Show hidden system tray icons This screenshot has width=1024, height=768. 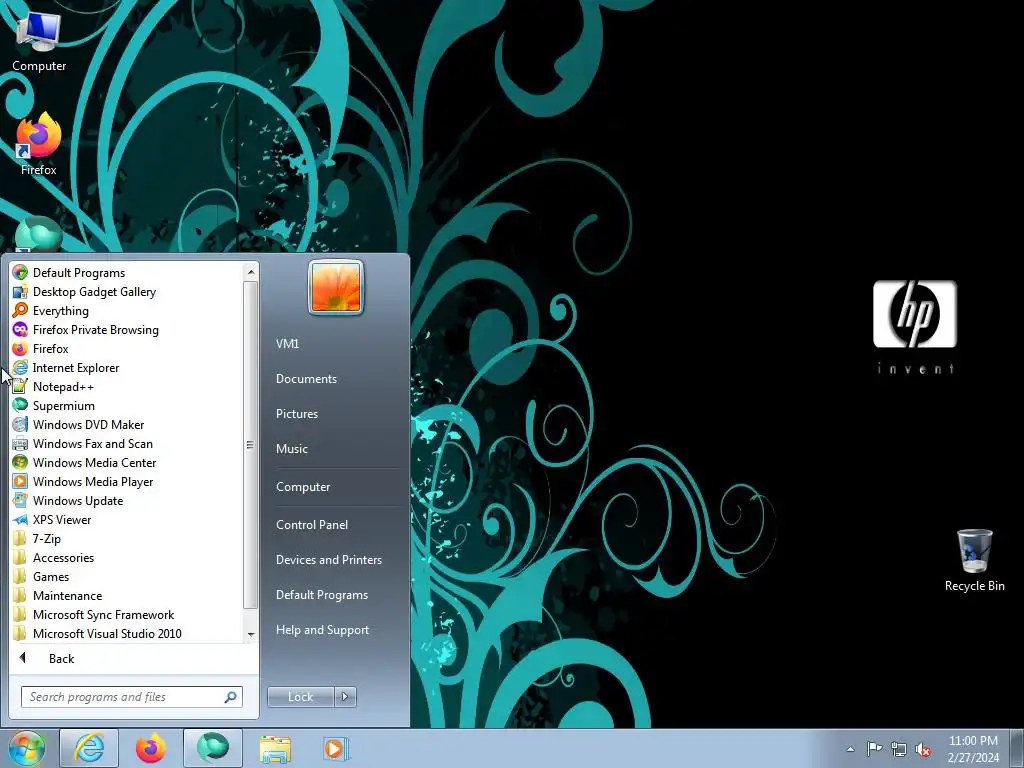[x=850, y=749]
